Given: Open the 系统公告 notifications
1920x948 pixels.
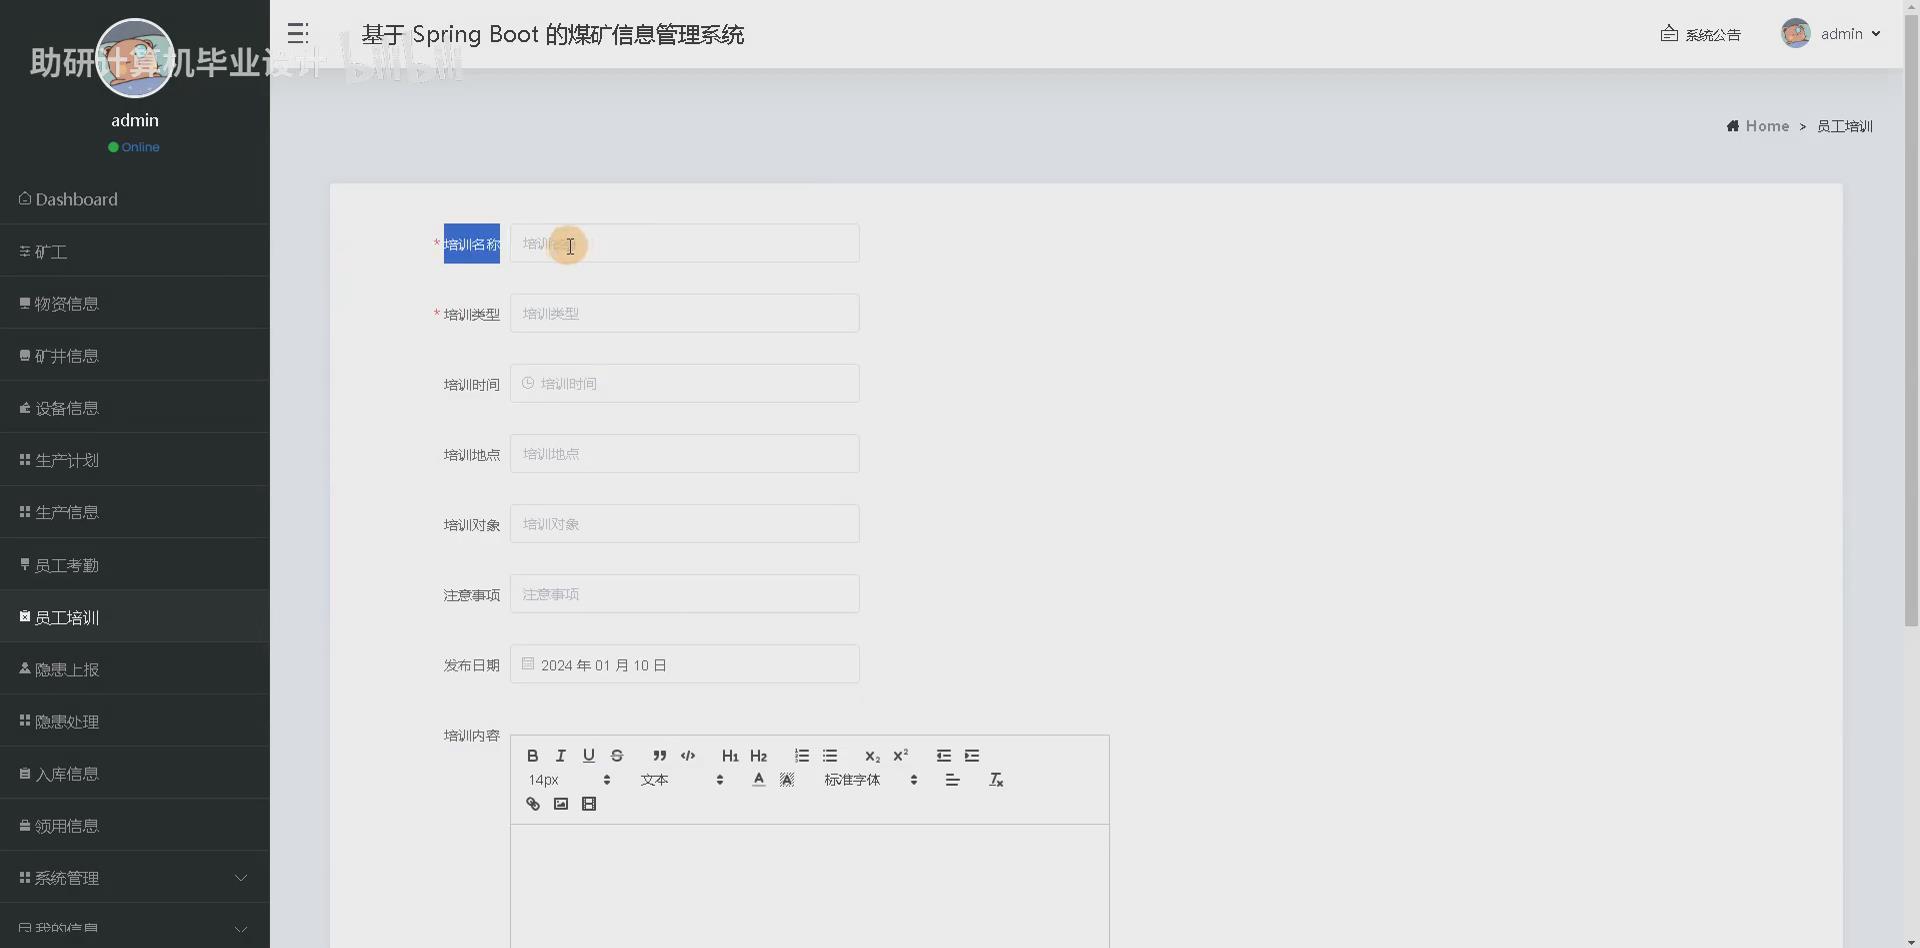Looking at the screenshot, I should tap(1700, 33).
